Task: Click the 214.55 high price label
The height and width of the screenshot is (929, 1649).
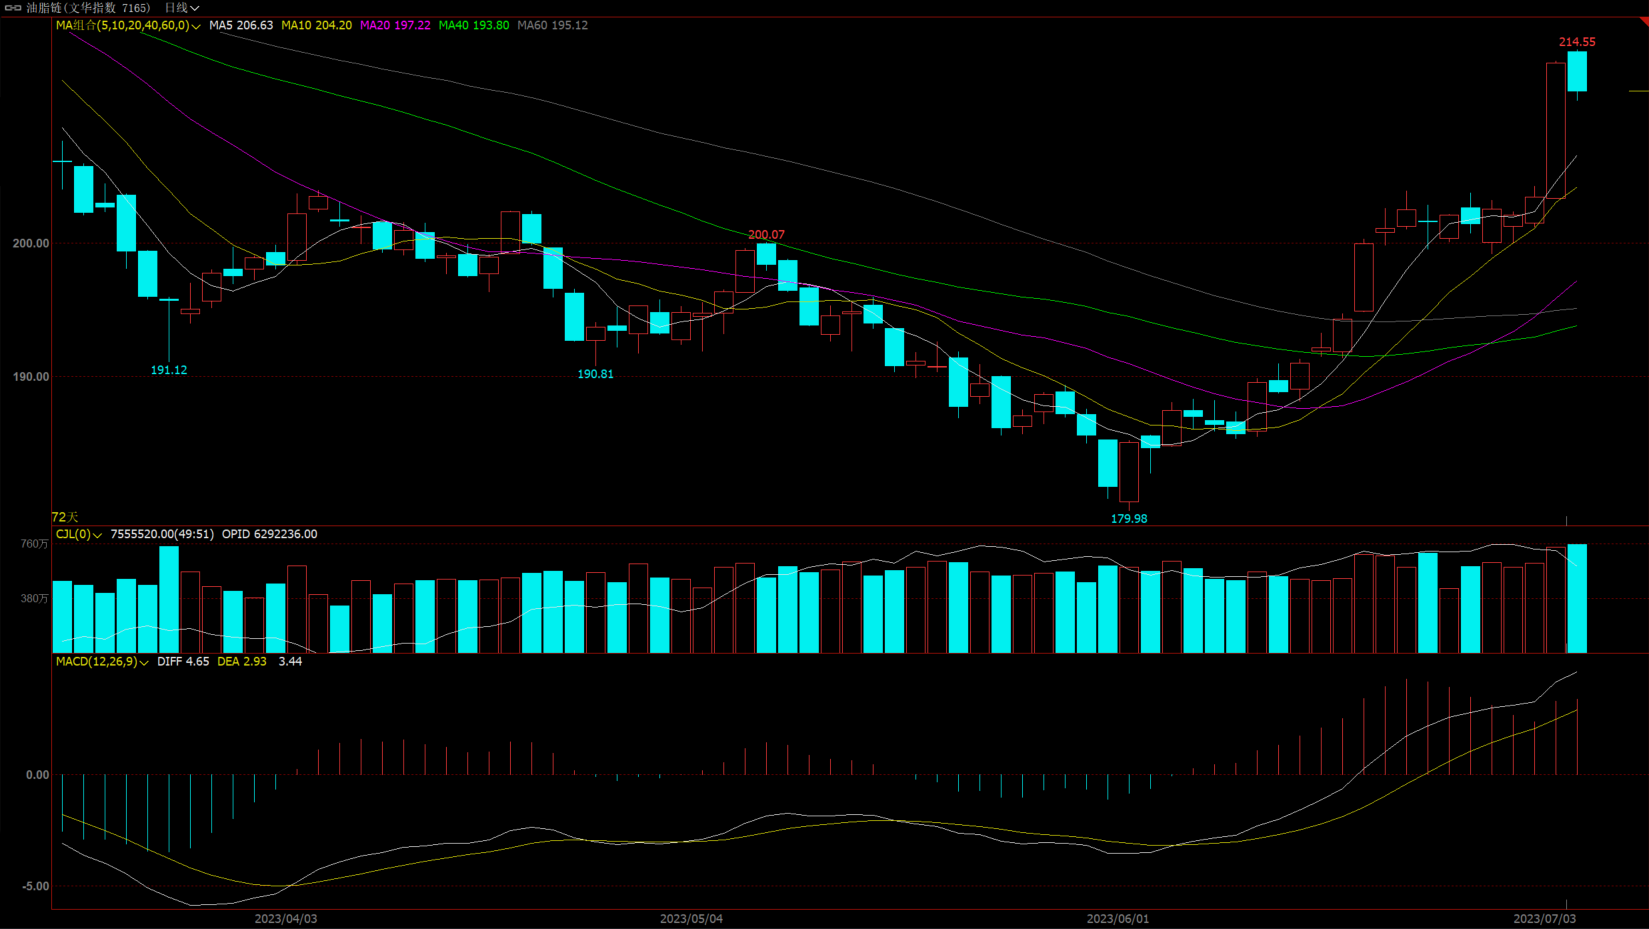Action: pyautogui.click(x=1577, y=42)
